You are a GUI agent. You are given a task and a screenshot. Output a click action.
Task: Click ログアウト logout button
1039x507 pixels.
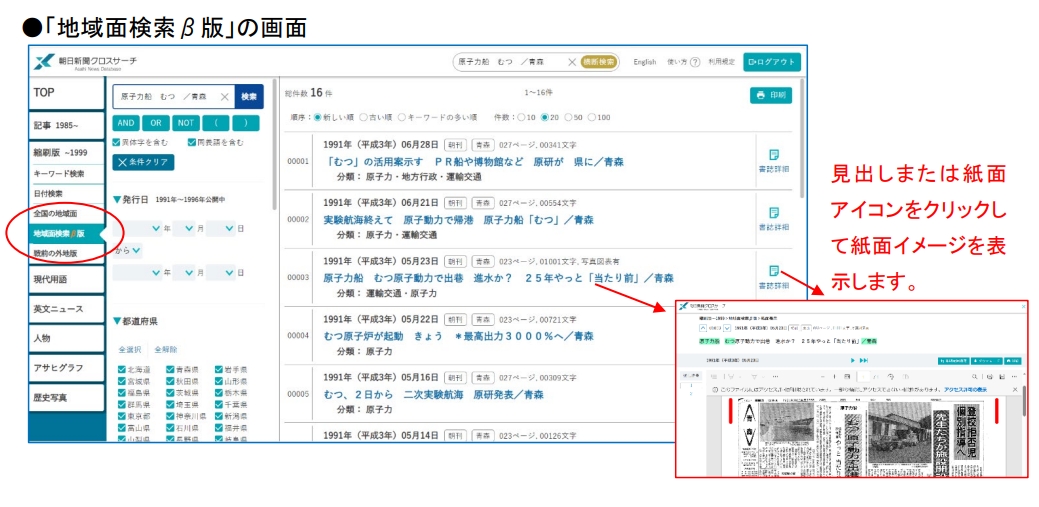tap(772, 62)
